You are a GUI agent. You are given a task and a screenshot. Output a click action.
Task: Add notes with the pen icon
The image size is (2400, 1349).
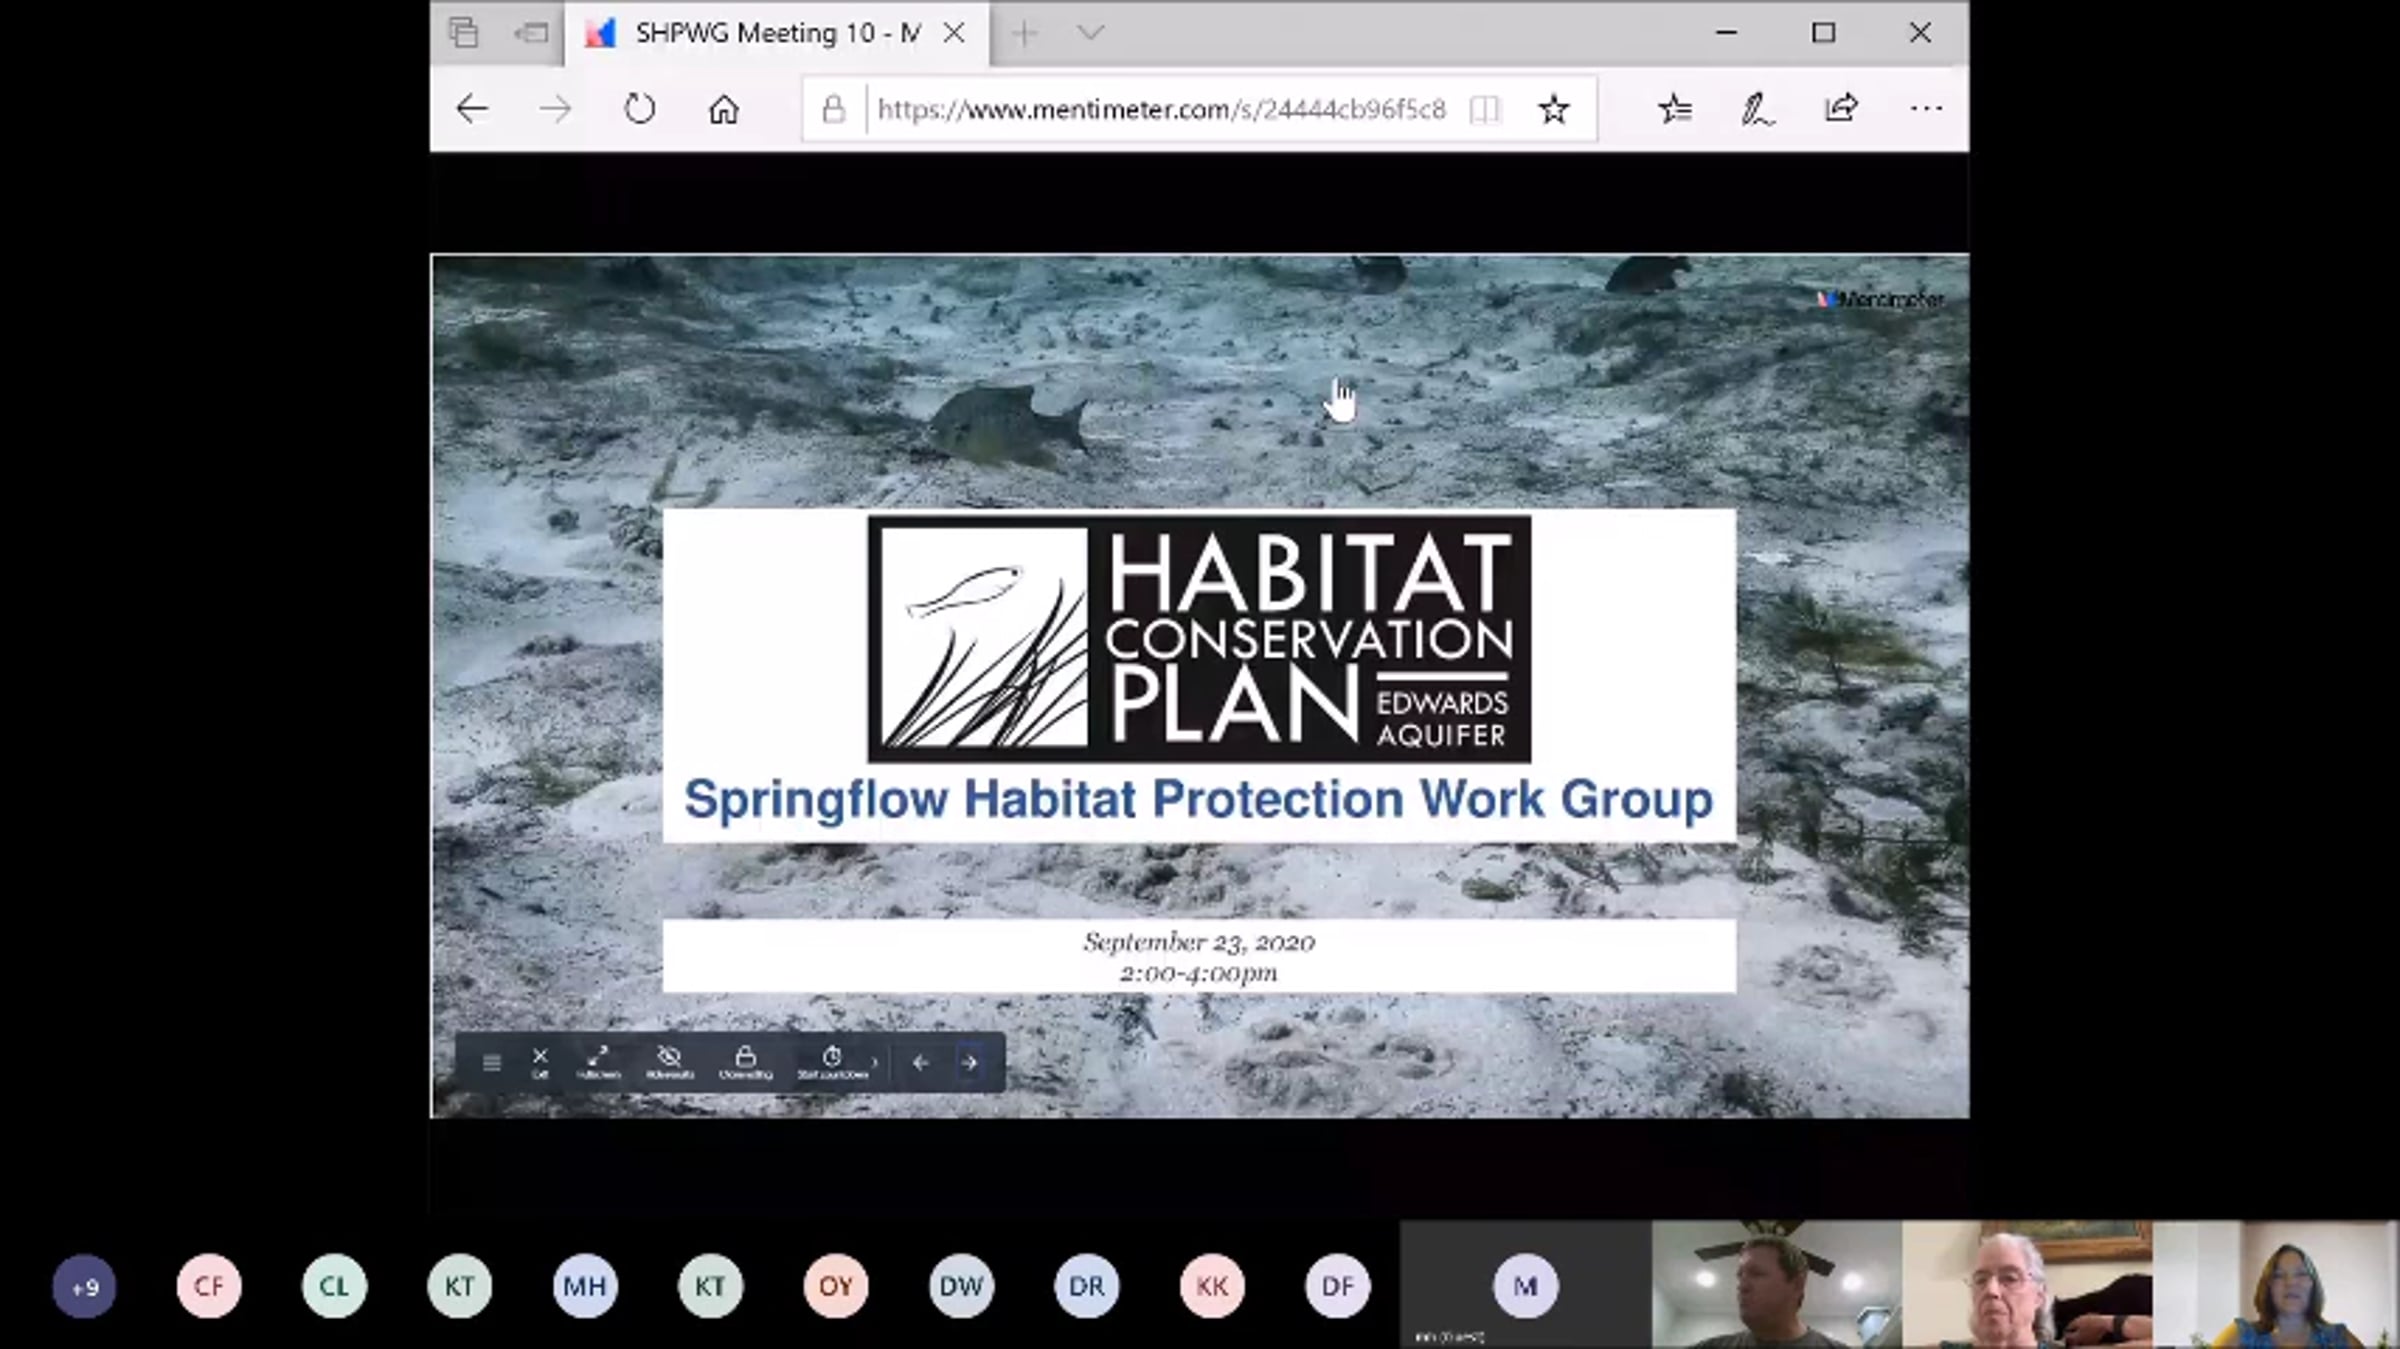click(1757, 109)
